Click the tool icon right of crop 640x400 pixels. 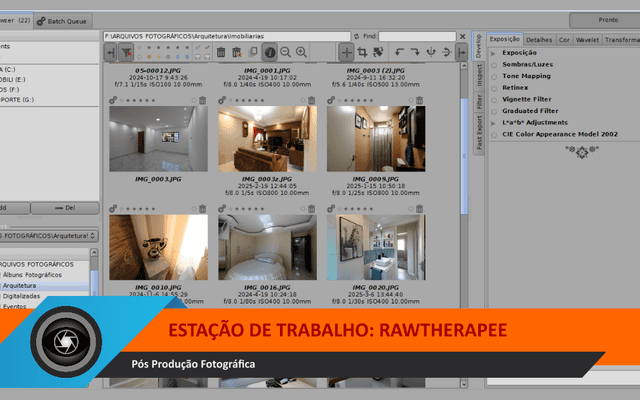378,52
